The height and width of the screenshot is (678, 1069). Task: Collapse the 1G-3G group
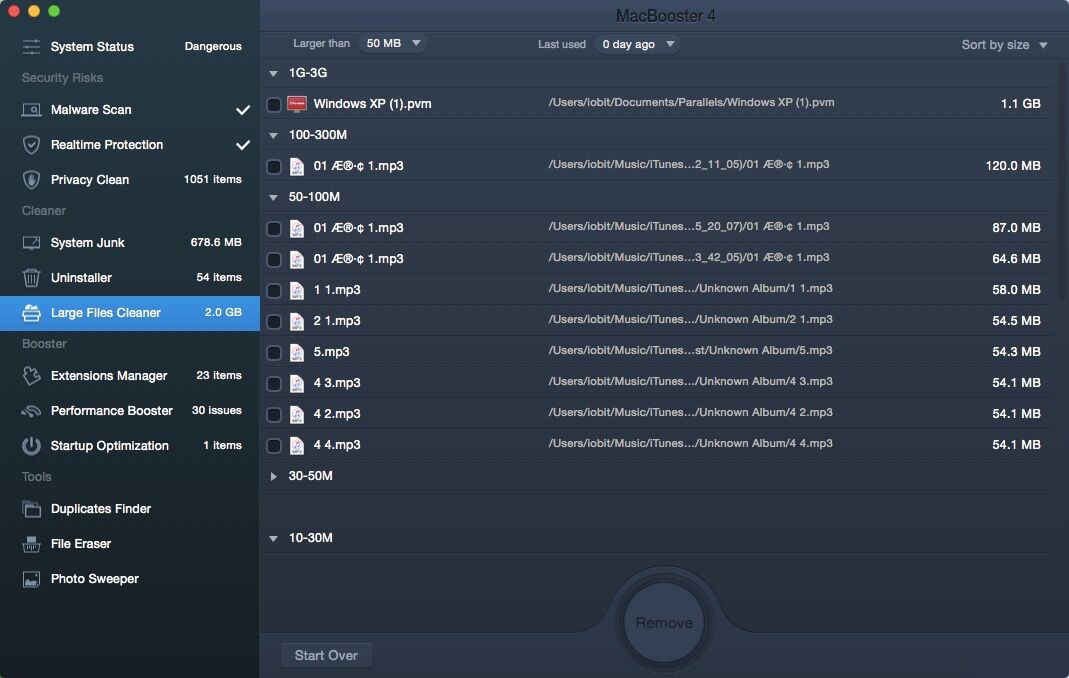[x=273, y=73]
